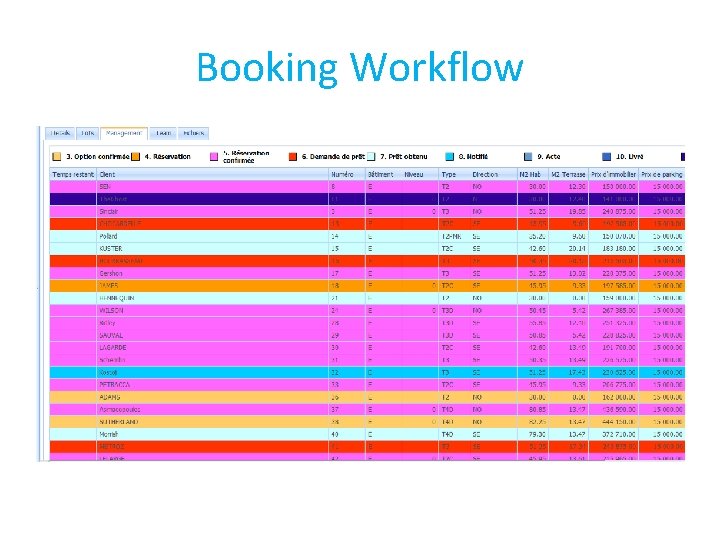Click the pale-cyan '7. Prêt obtenu' swatch

pos(371,157)
